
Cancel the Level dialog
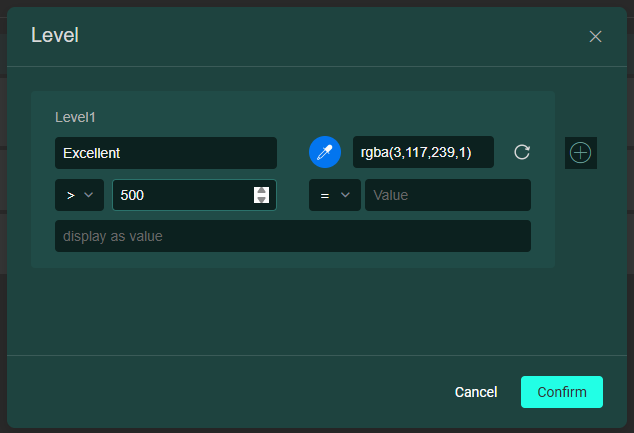(476, 392)
